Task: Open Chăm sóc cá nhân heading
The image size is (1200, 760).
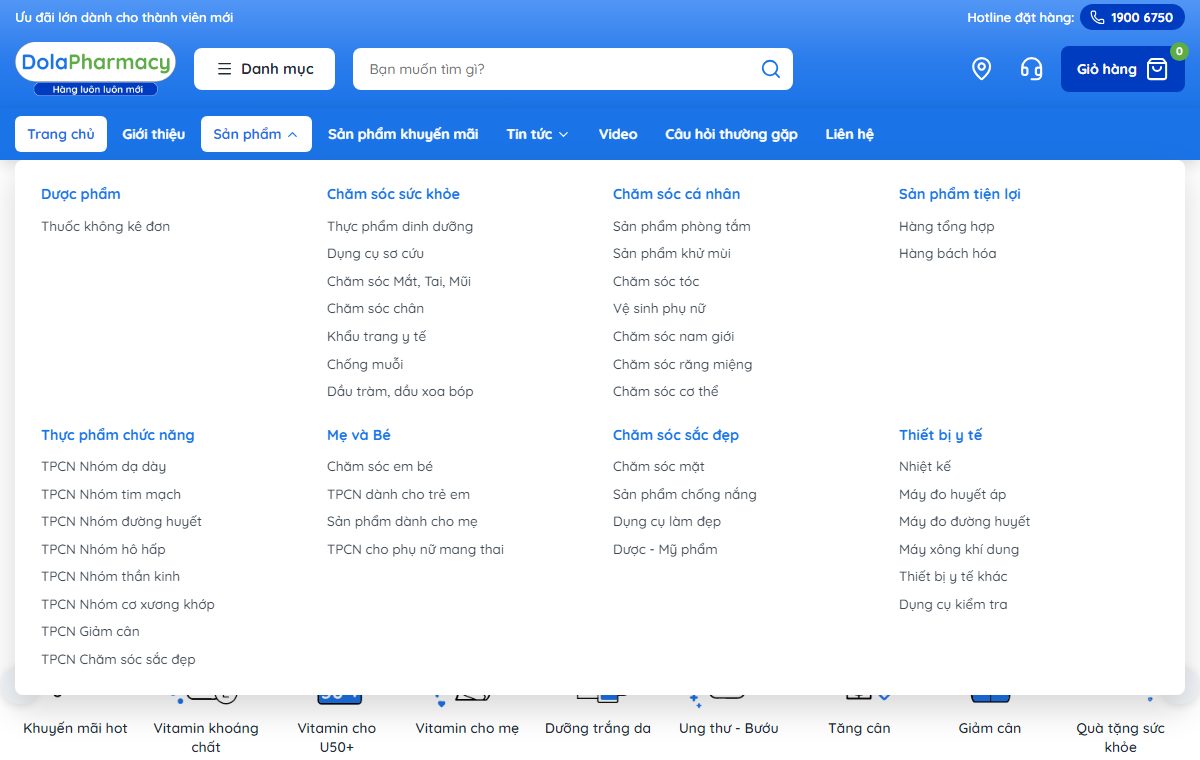Action: pos(677,194)
